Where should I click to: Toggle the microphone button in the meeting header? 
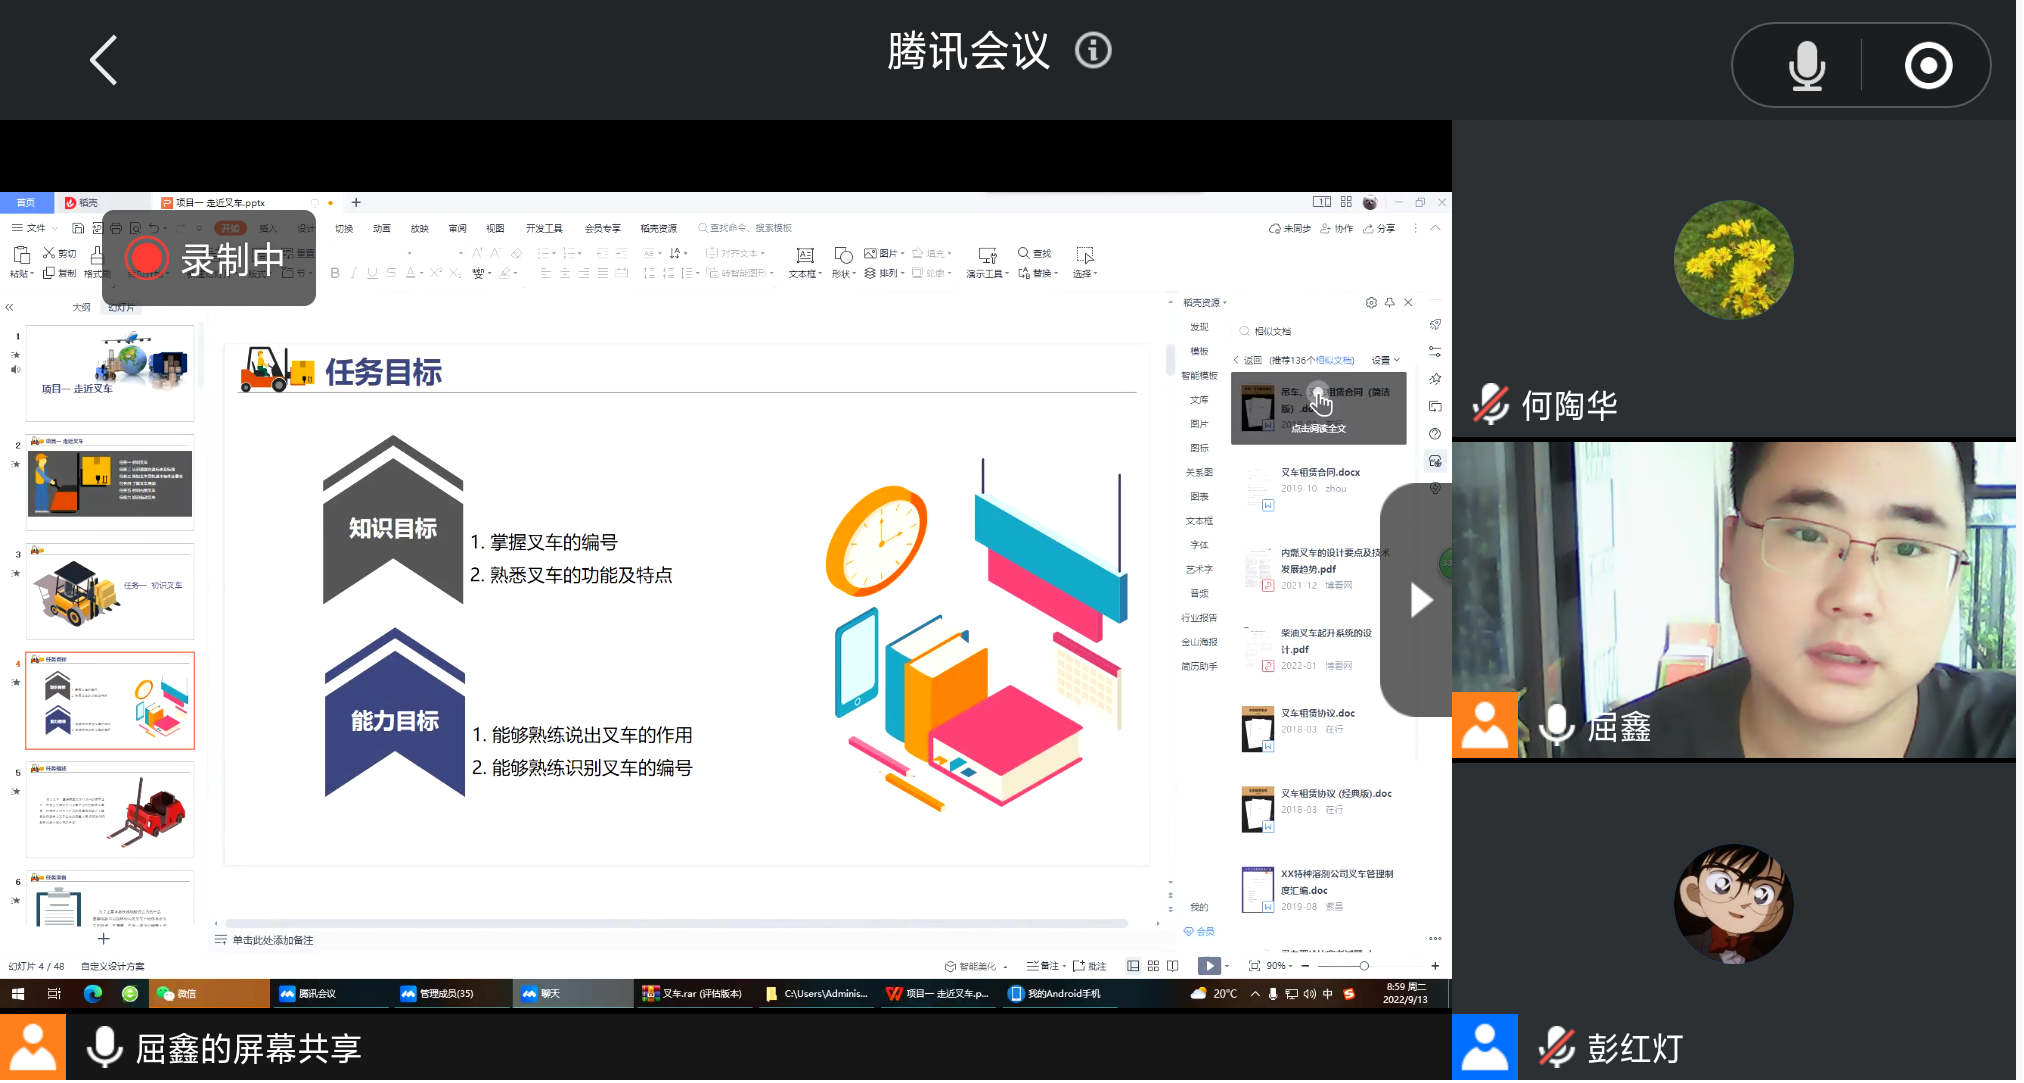point(1806,66)
